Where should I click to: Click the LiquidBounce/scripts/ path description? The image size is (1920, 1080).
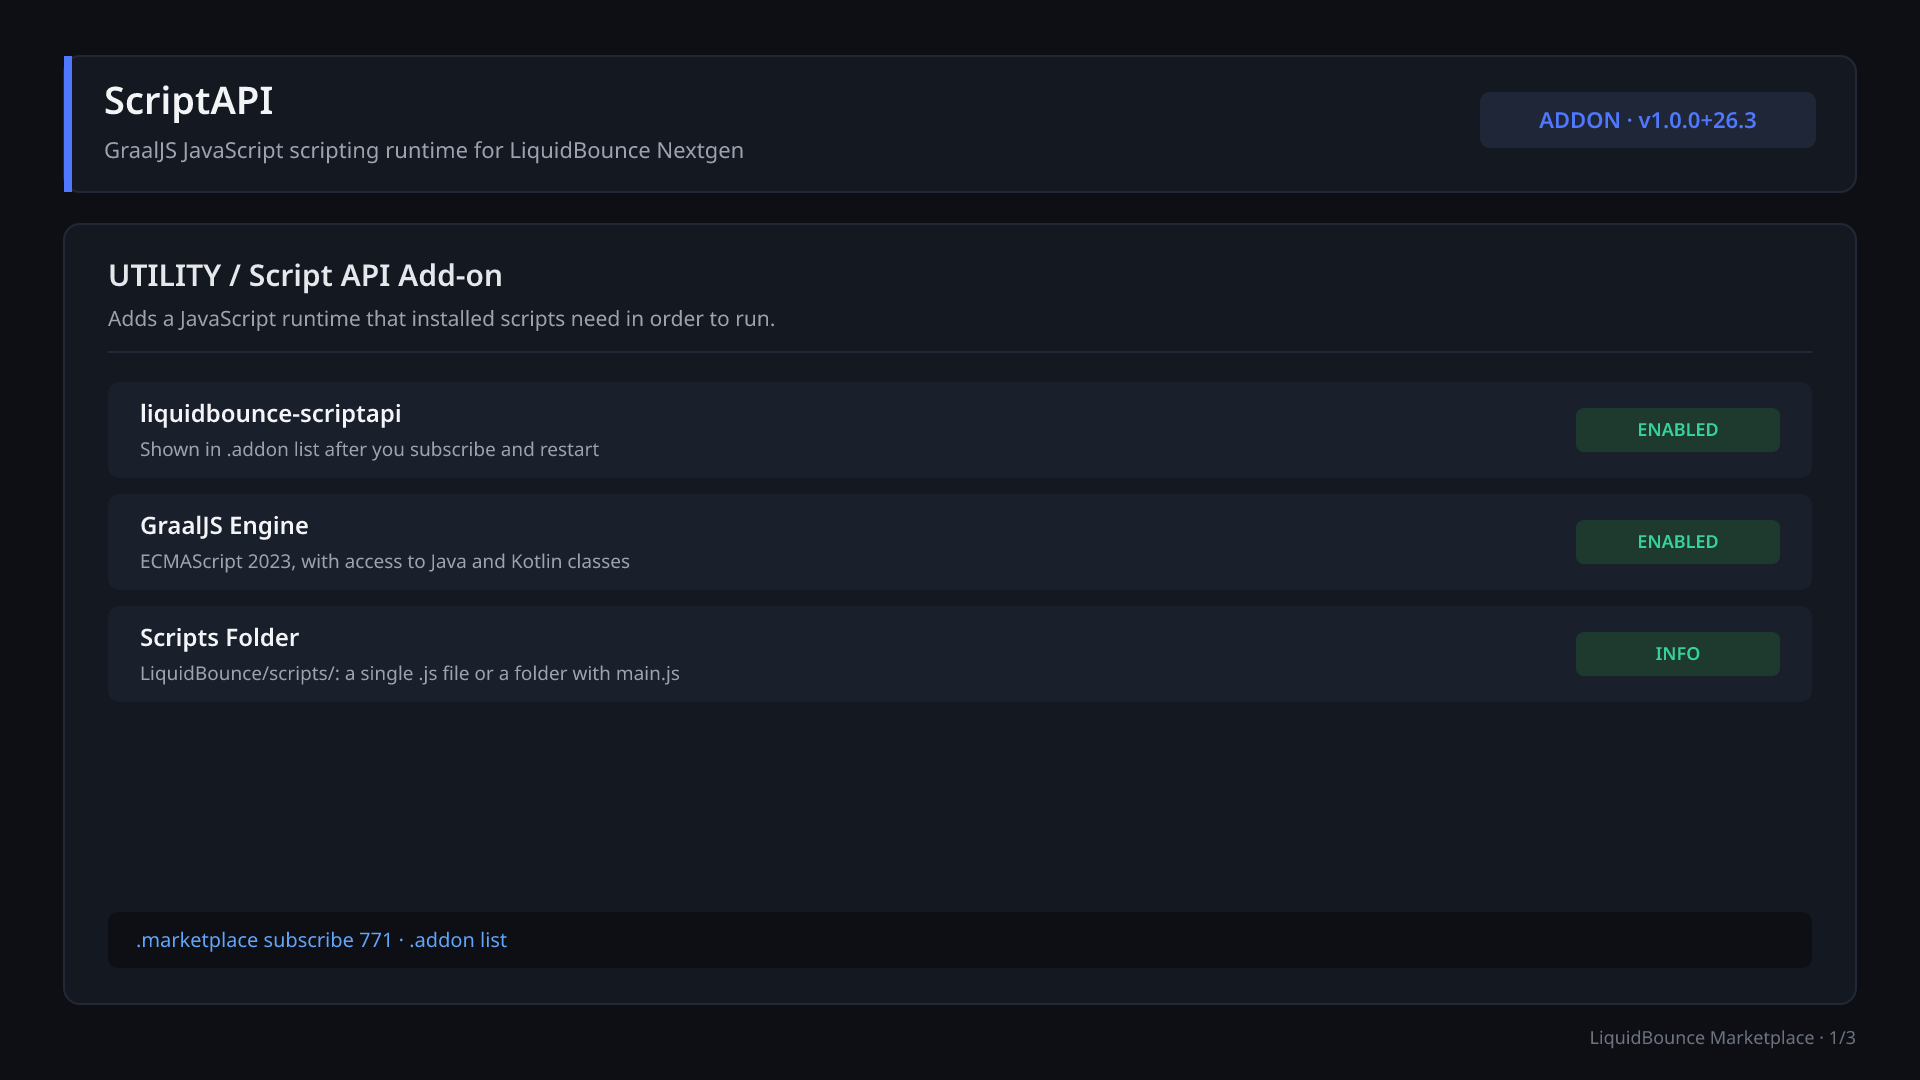click(x=410, y=674)
